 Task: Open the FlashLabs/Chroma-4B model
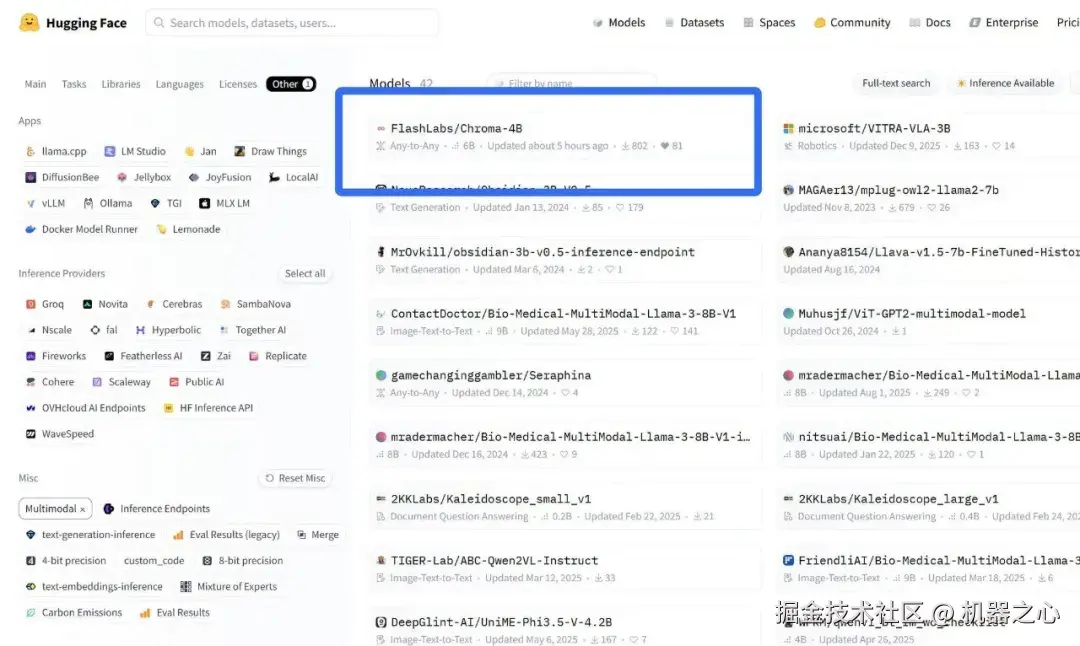pyautogui.click(x=456, y=128)
